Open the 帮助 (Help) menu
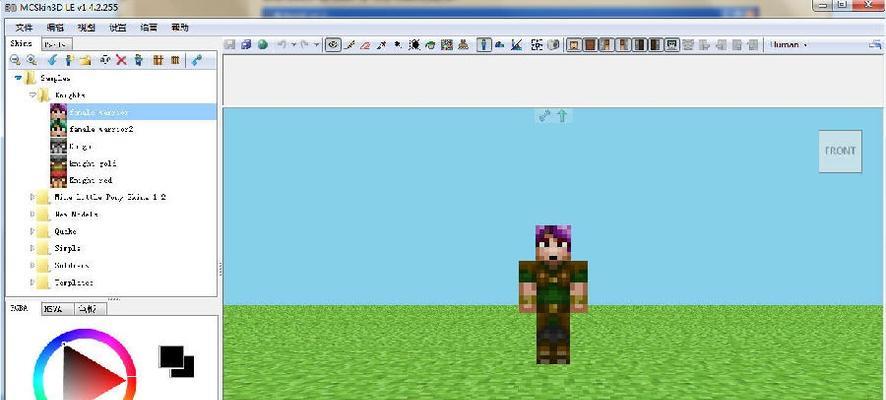This screenshot has width=886, height=400. click(180, 27)
